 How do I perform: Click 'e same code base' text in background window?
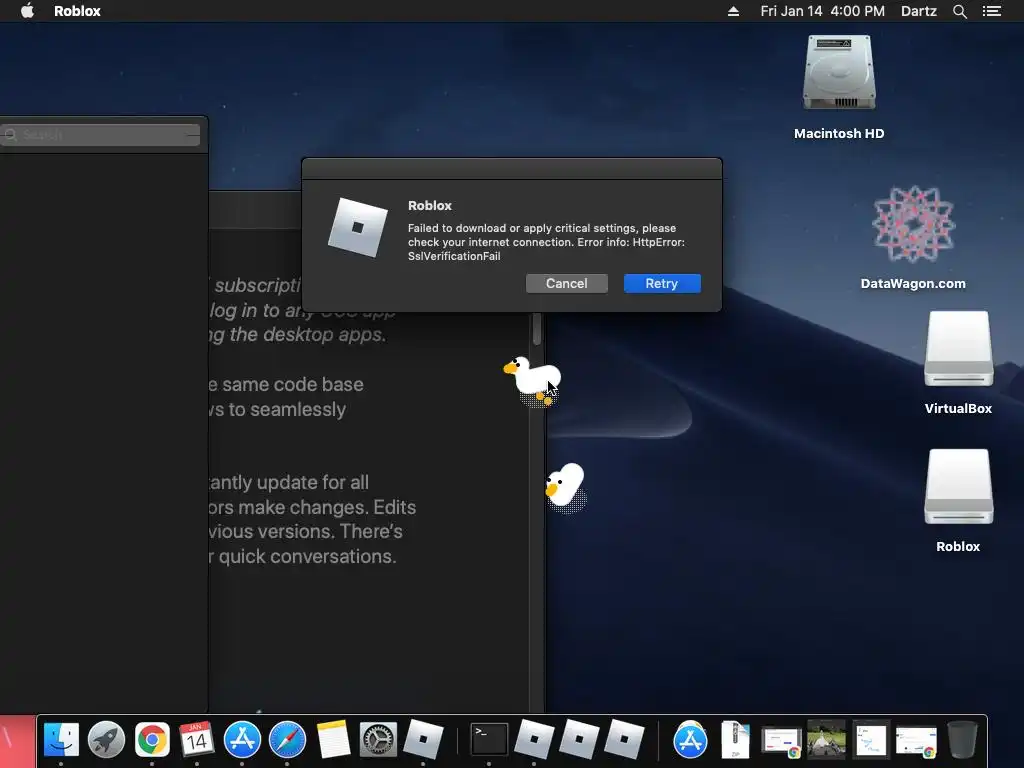285,385
